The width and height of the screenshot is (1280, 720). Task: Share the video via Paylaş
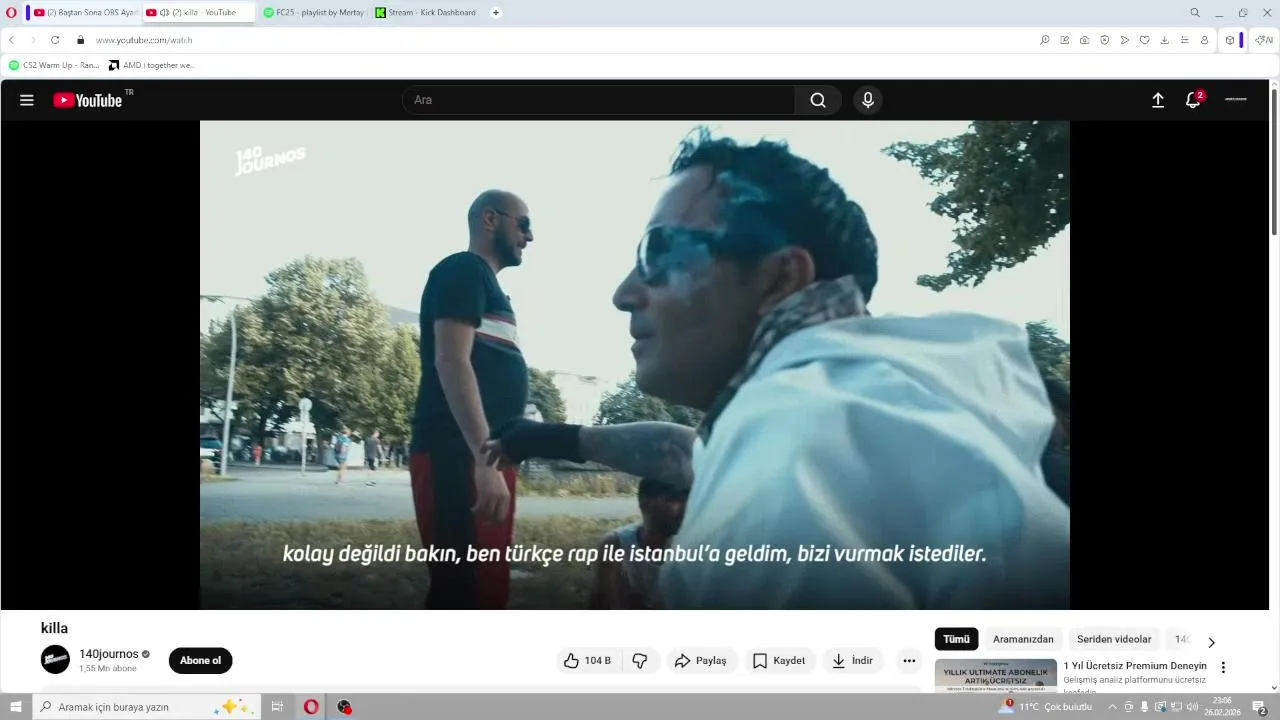coord(701,661)
